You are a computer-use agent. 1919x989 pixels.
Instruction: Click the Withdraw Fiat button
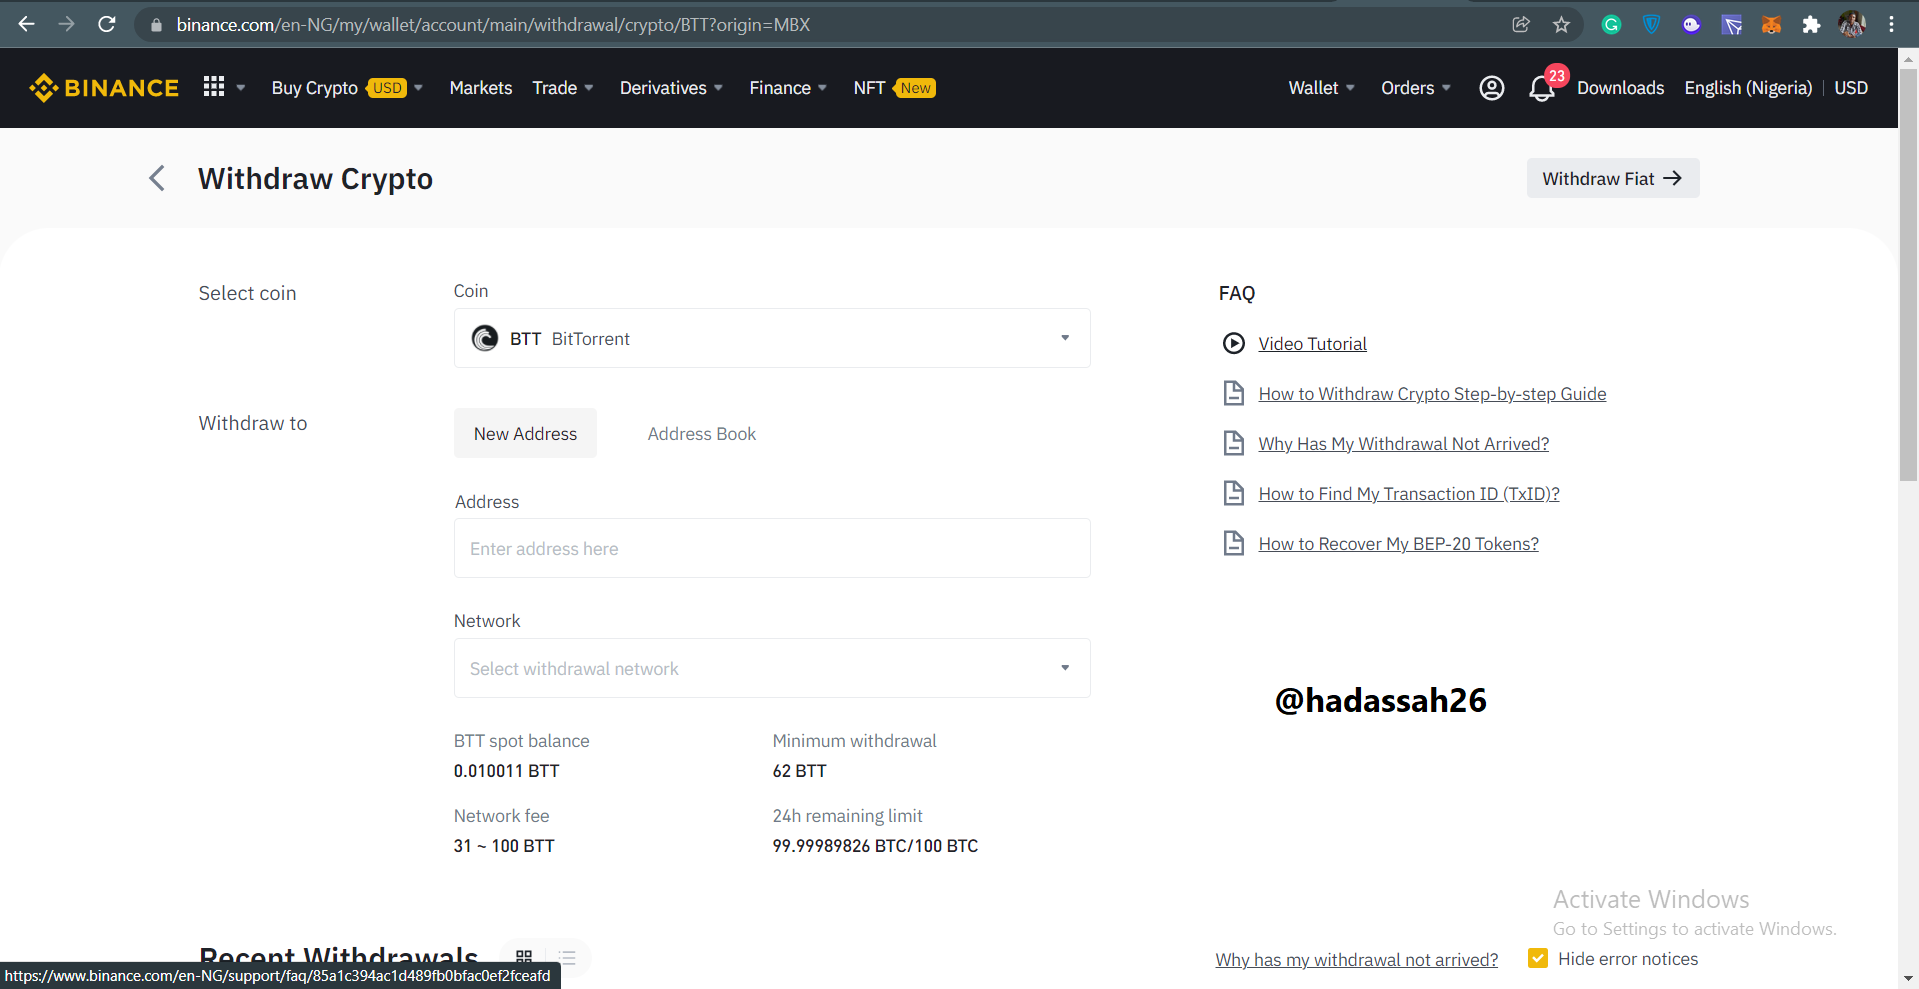point(1612,178)
